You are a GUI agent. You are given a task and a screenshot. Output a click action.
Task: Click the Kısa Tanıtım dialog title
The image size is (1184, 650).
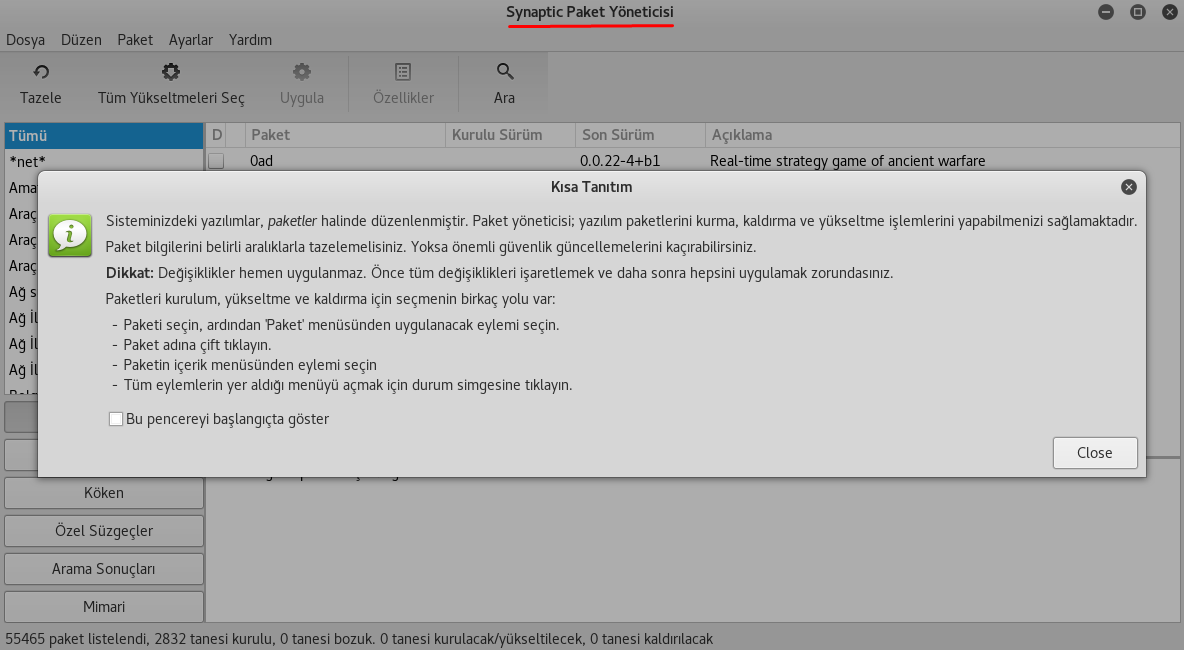(591, 186)
